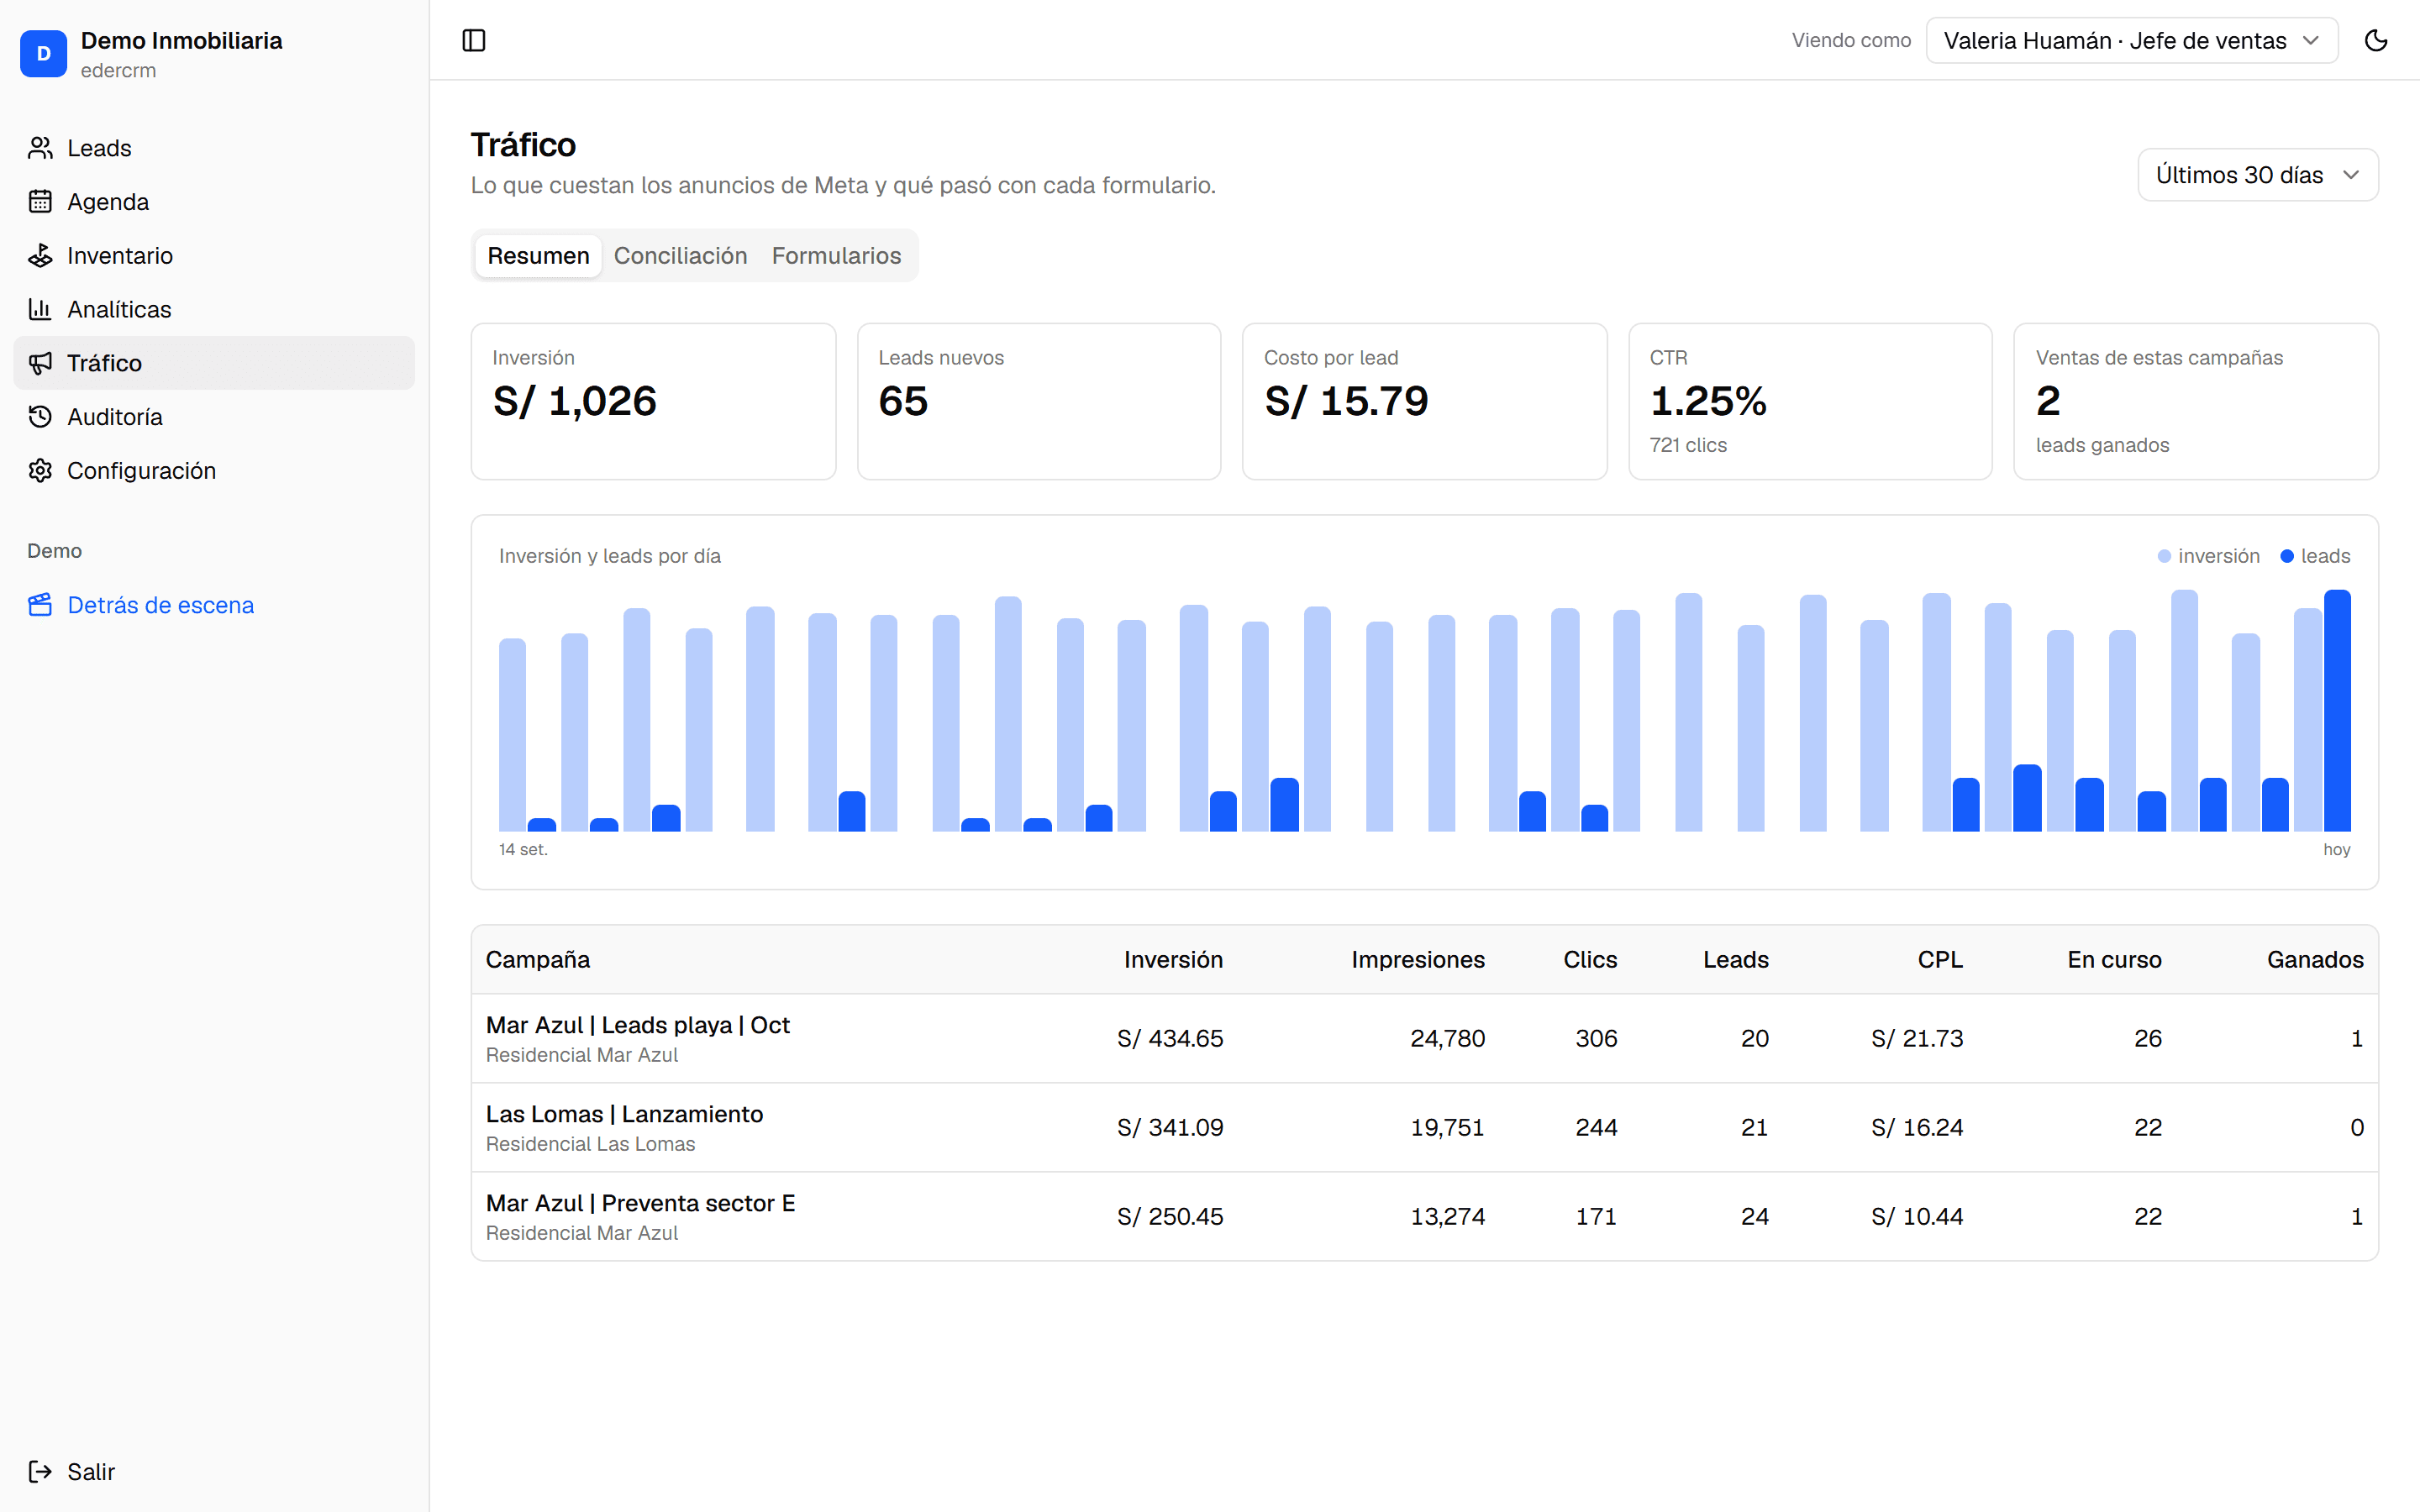The width and height of the screenshot is (2420, 1512).
Task: Switch to the Resumen tab
Action: 538,256
